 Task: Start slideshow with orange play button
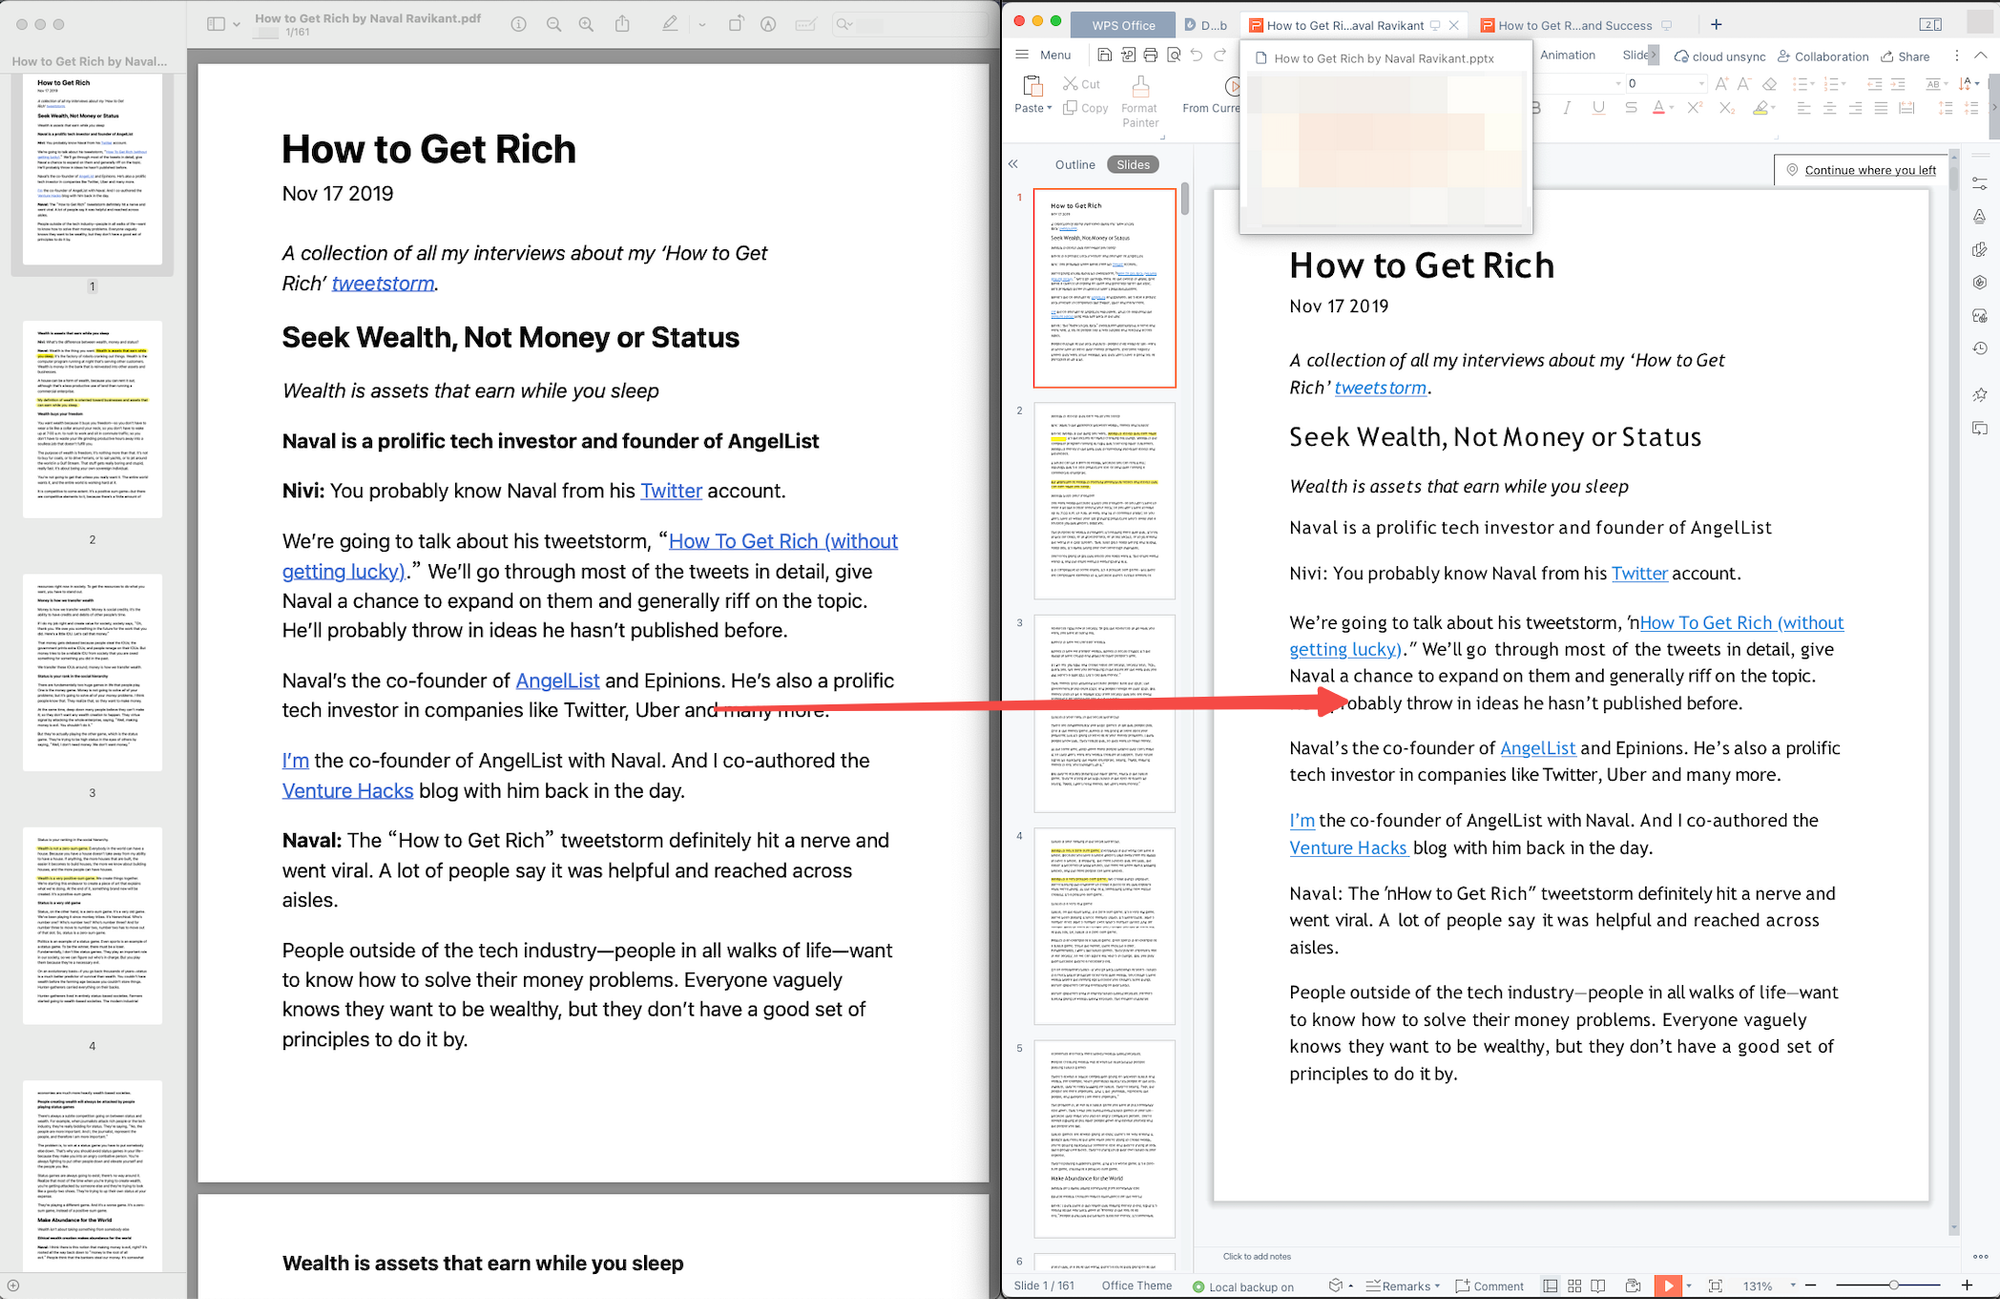coord(1667,1286)
